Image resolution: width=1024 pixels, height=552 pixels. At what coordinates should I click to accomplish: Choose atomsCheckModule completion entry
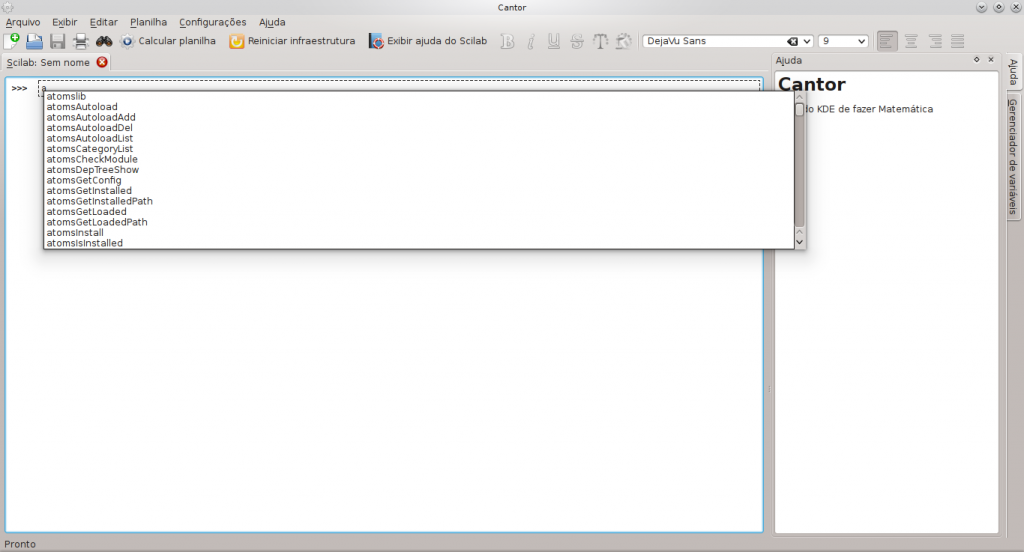[419, 159]
